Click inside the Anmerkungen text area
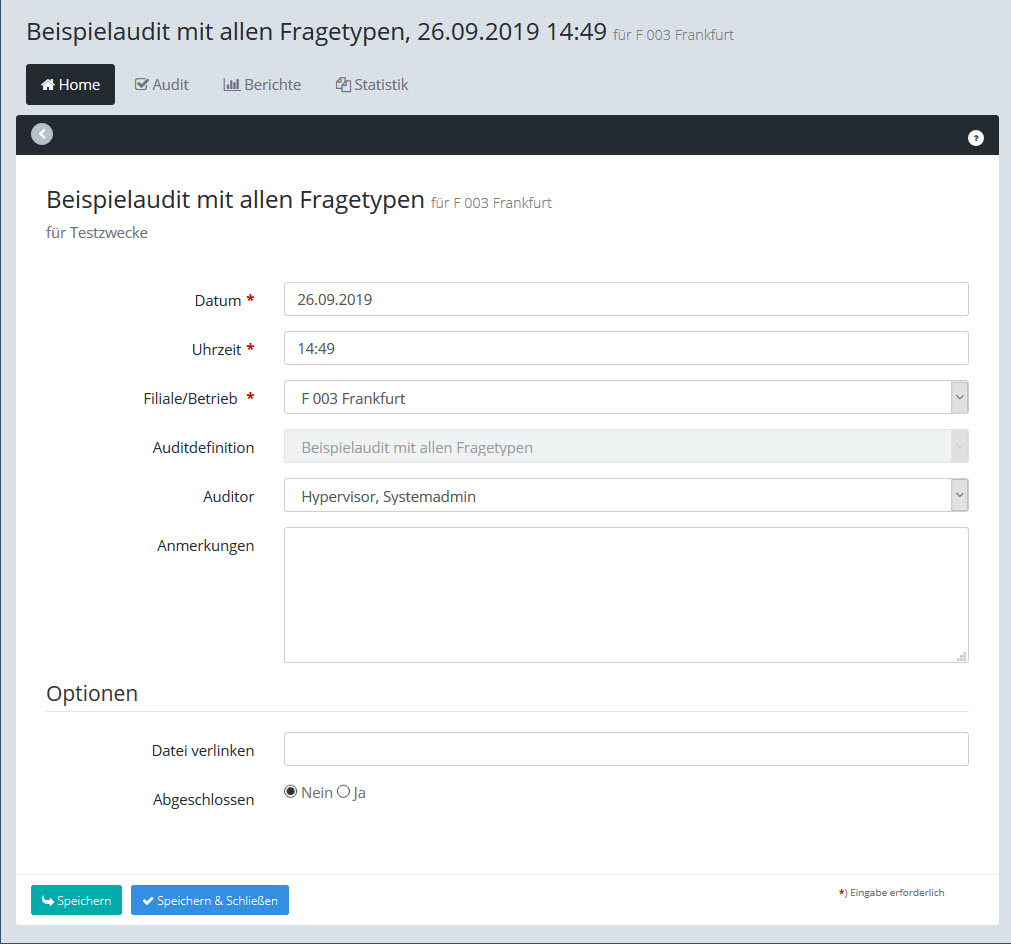 click(x=626, y=594)
